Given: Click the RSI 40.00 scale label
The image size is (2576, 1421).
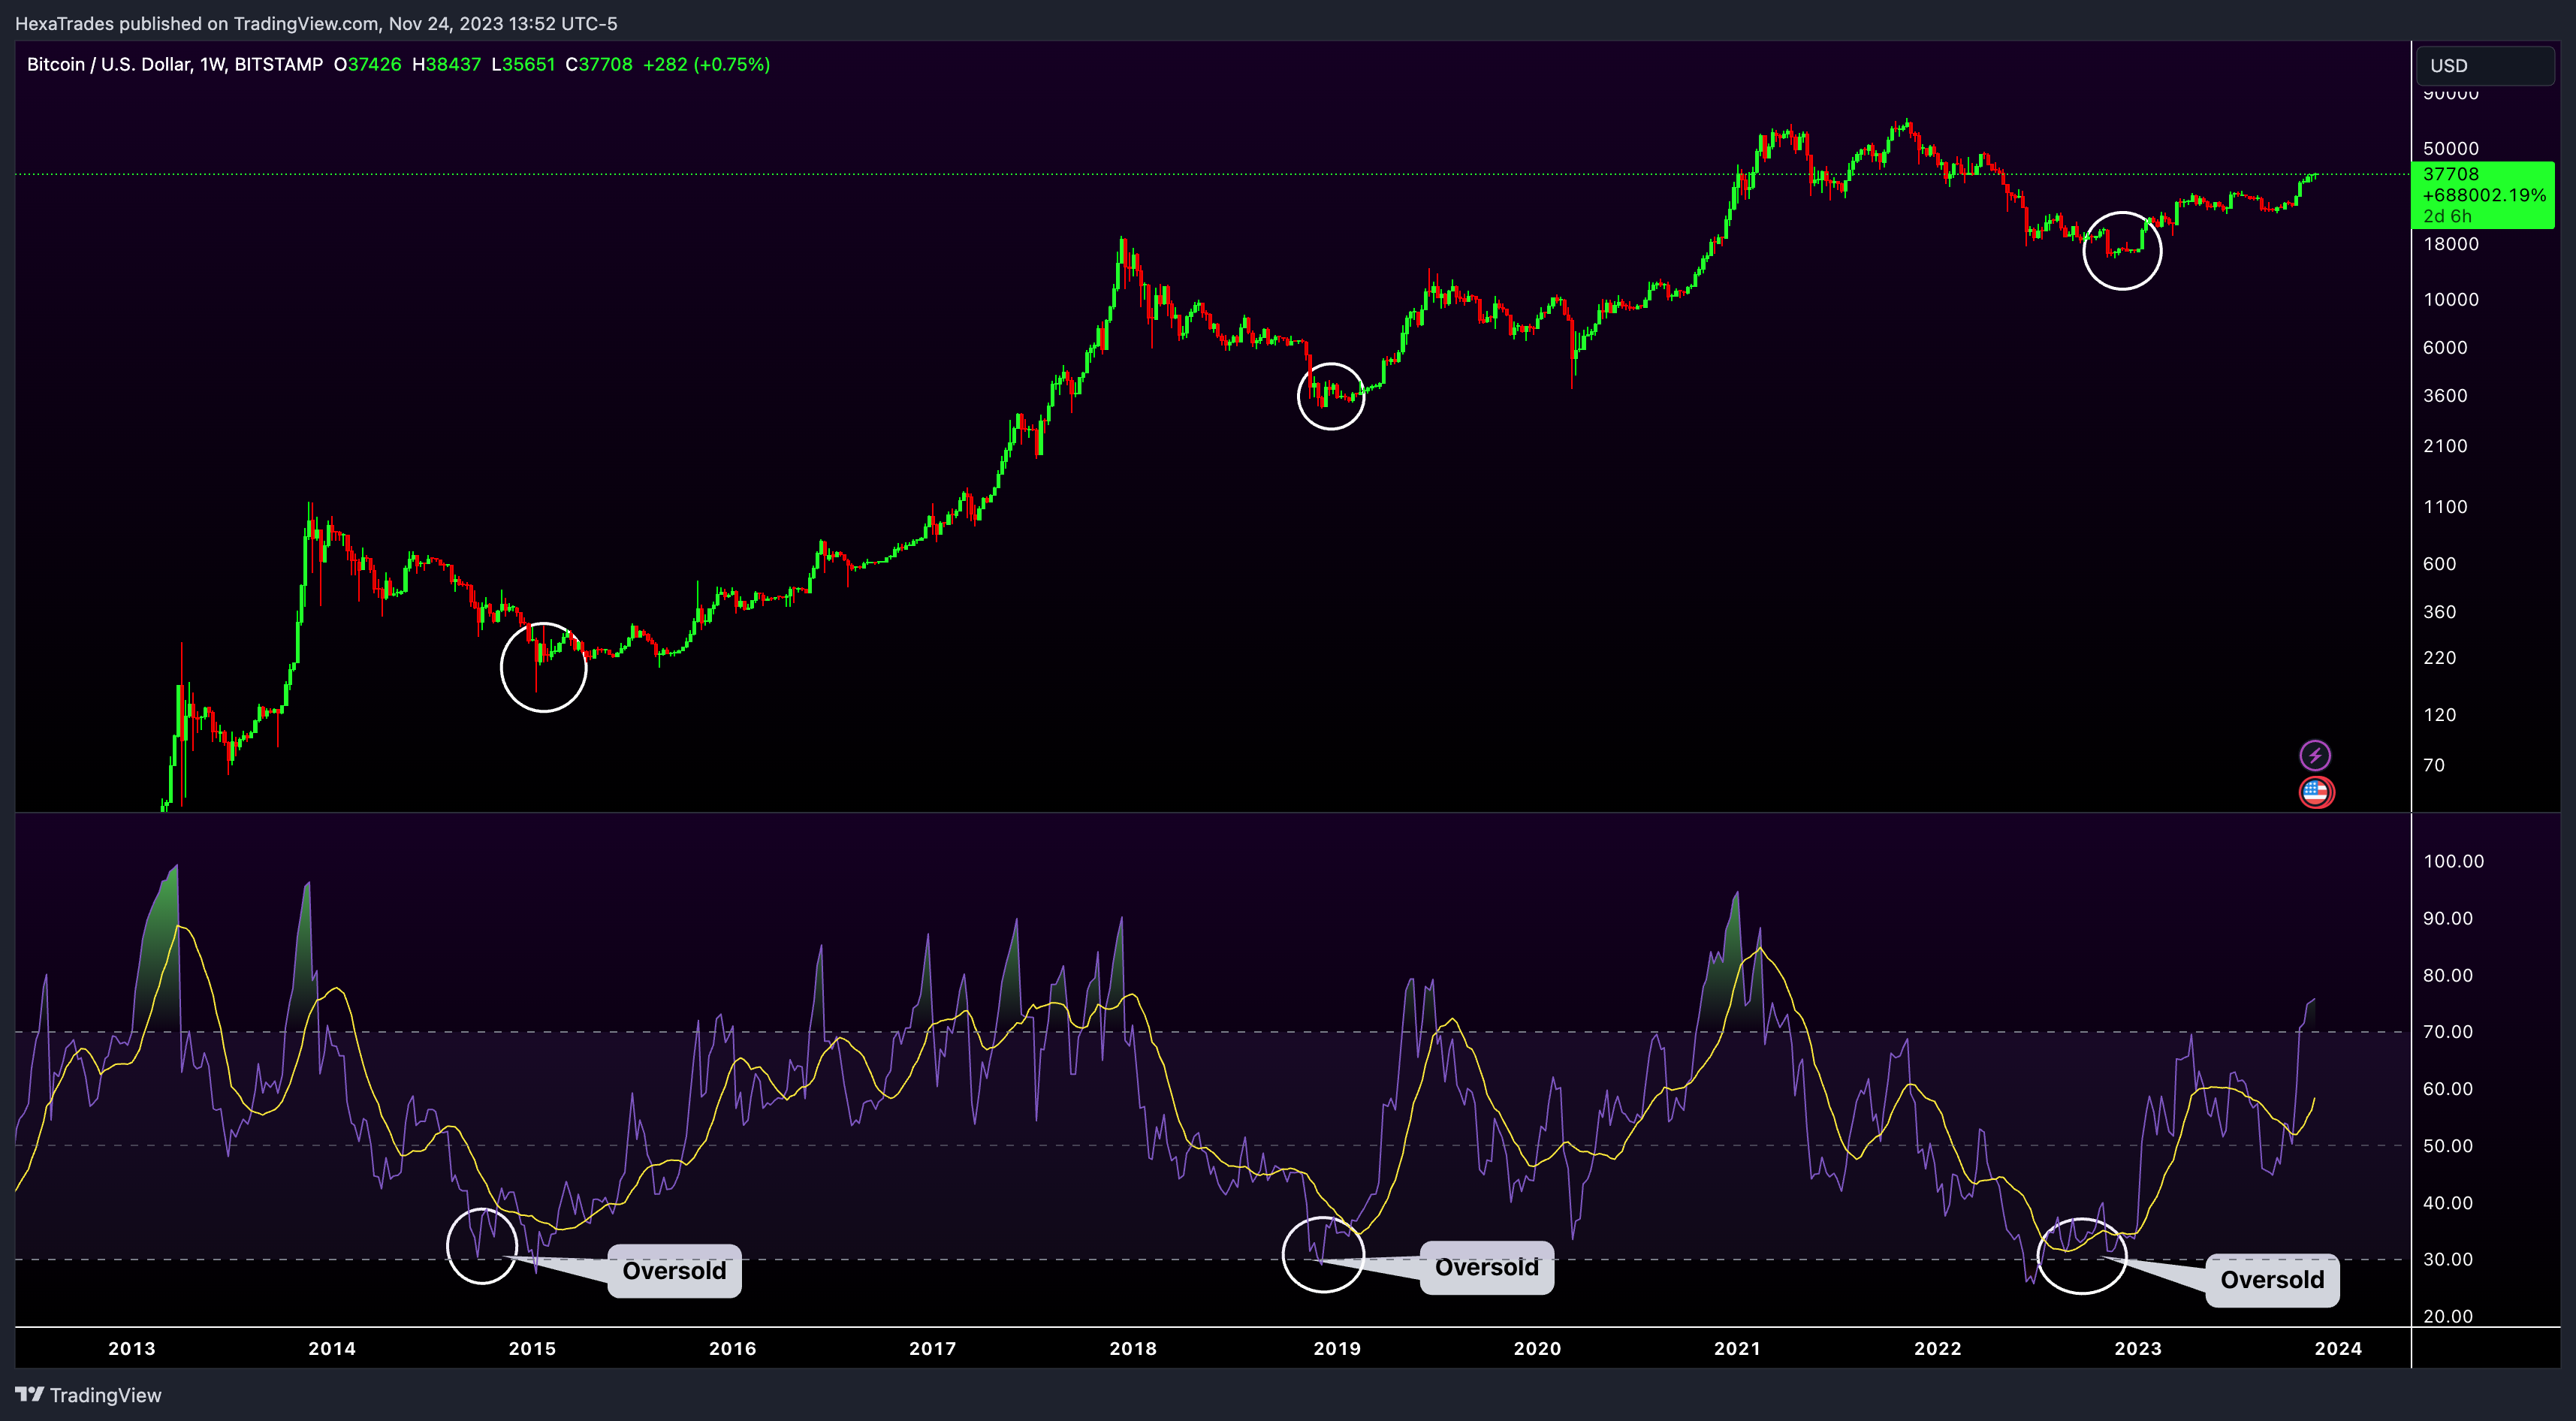Looking at the screenshot, I should pos(2447,1202).
